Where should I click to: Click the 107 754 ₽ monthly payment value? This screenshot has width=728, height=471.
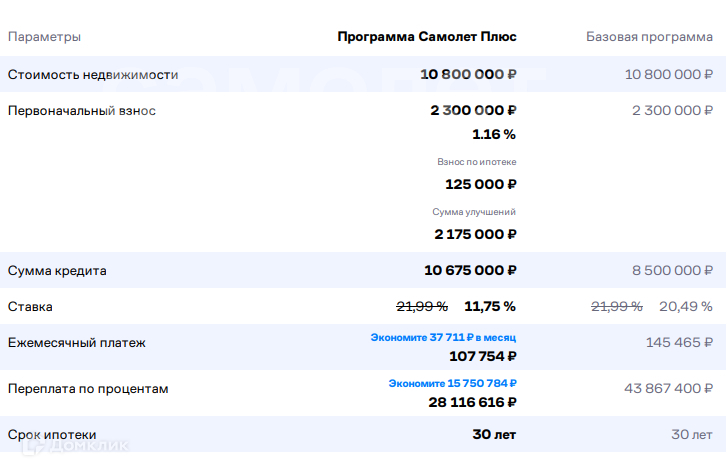483,355
